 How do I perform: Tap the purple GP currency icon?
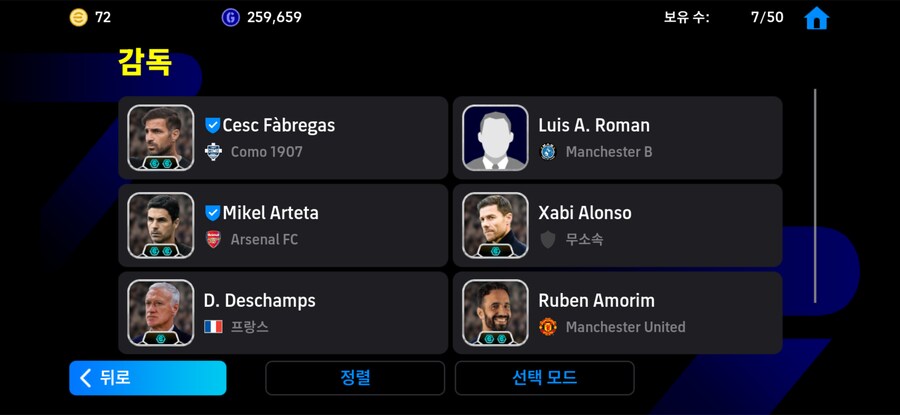pyautogui.click(x=231, y=17)
